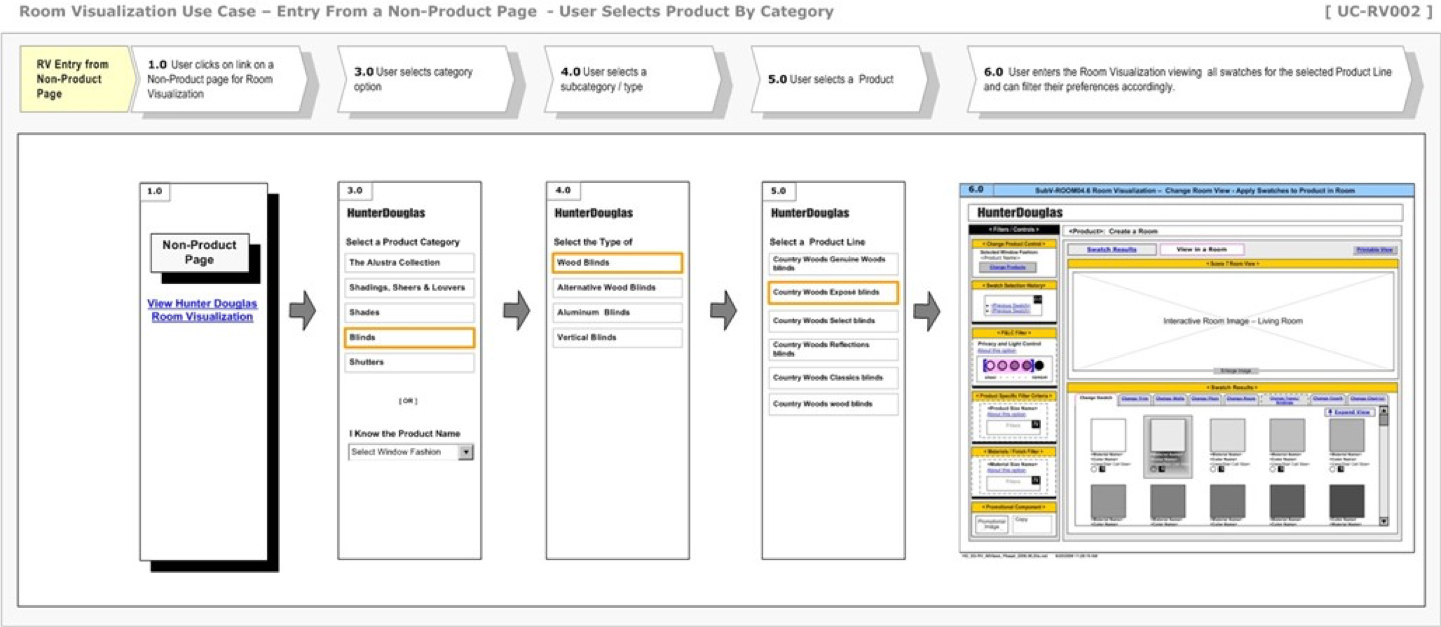
Task: Click the HunterDouglas logo in Room Visualization screen
Action: [x=1020, y=212]
